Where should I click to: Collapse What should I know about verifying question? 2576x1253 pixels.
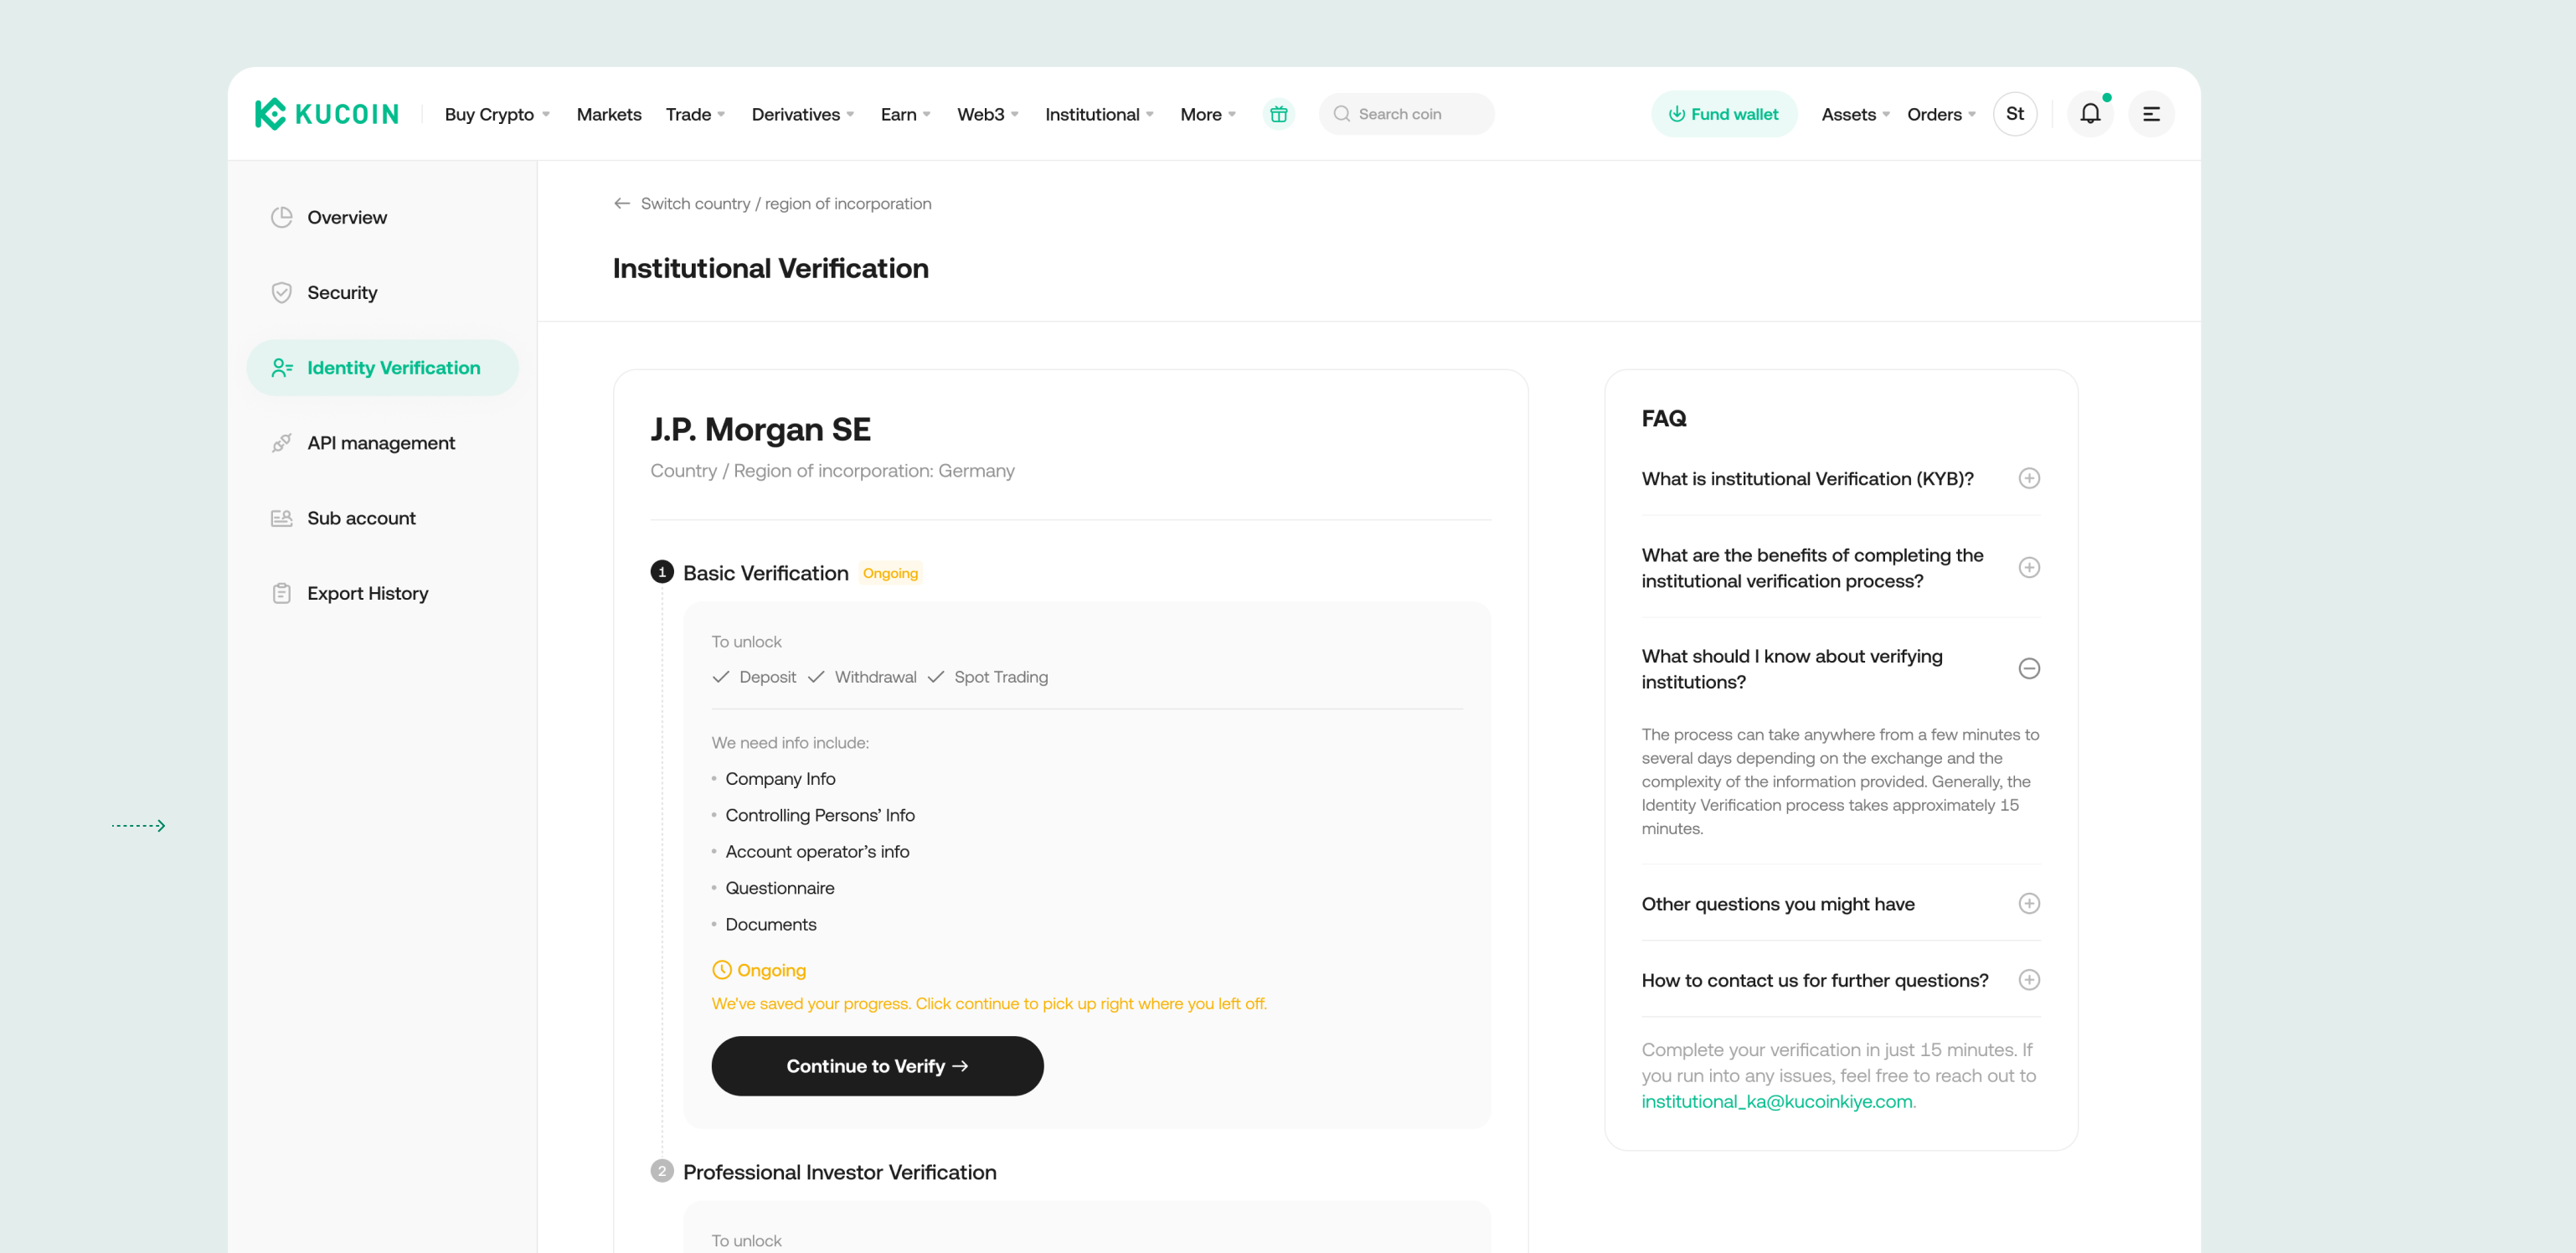coord(2028,668)
